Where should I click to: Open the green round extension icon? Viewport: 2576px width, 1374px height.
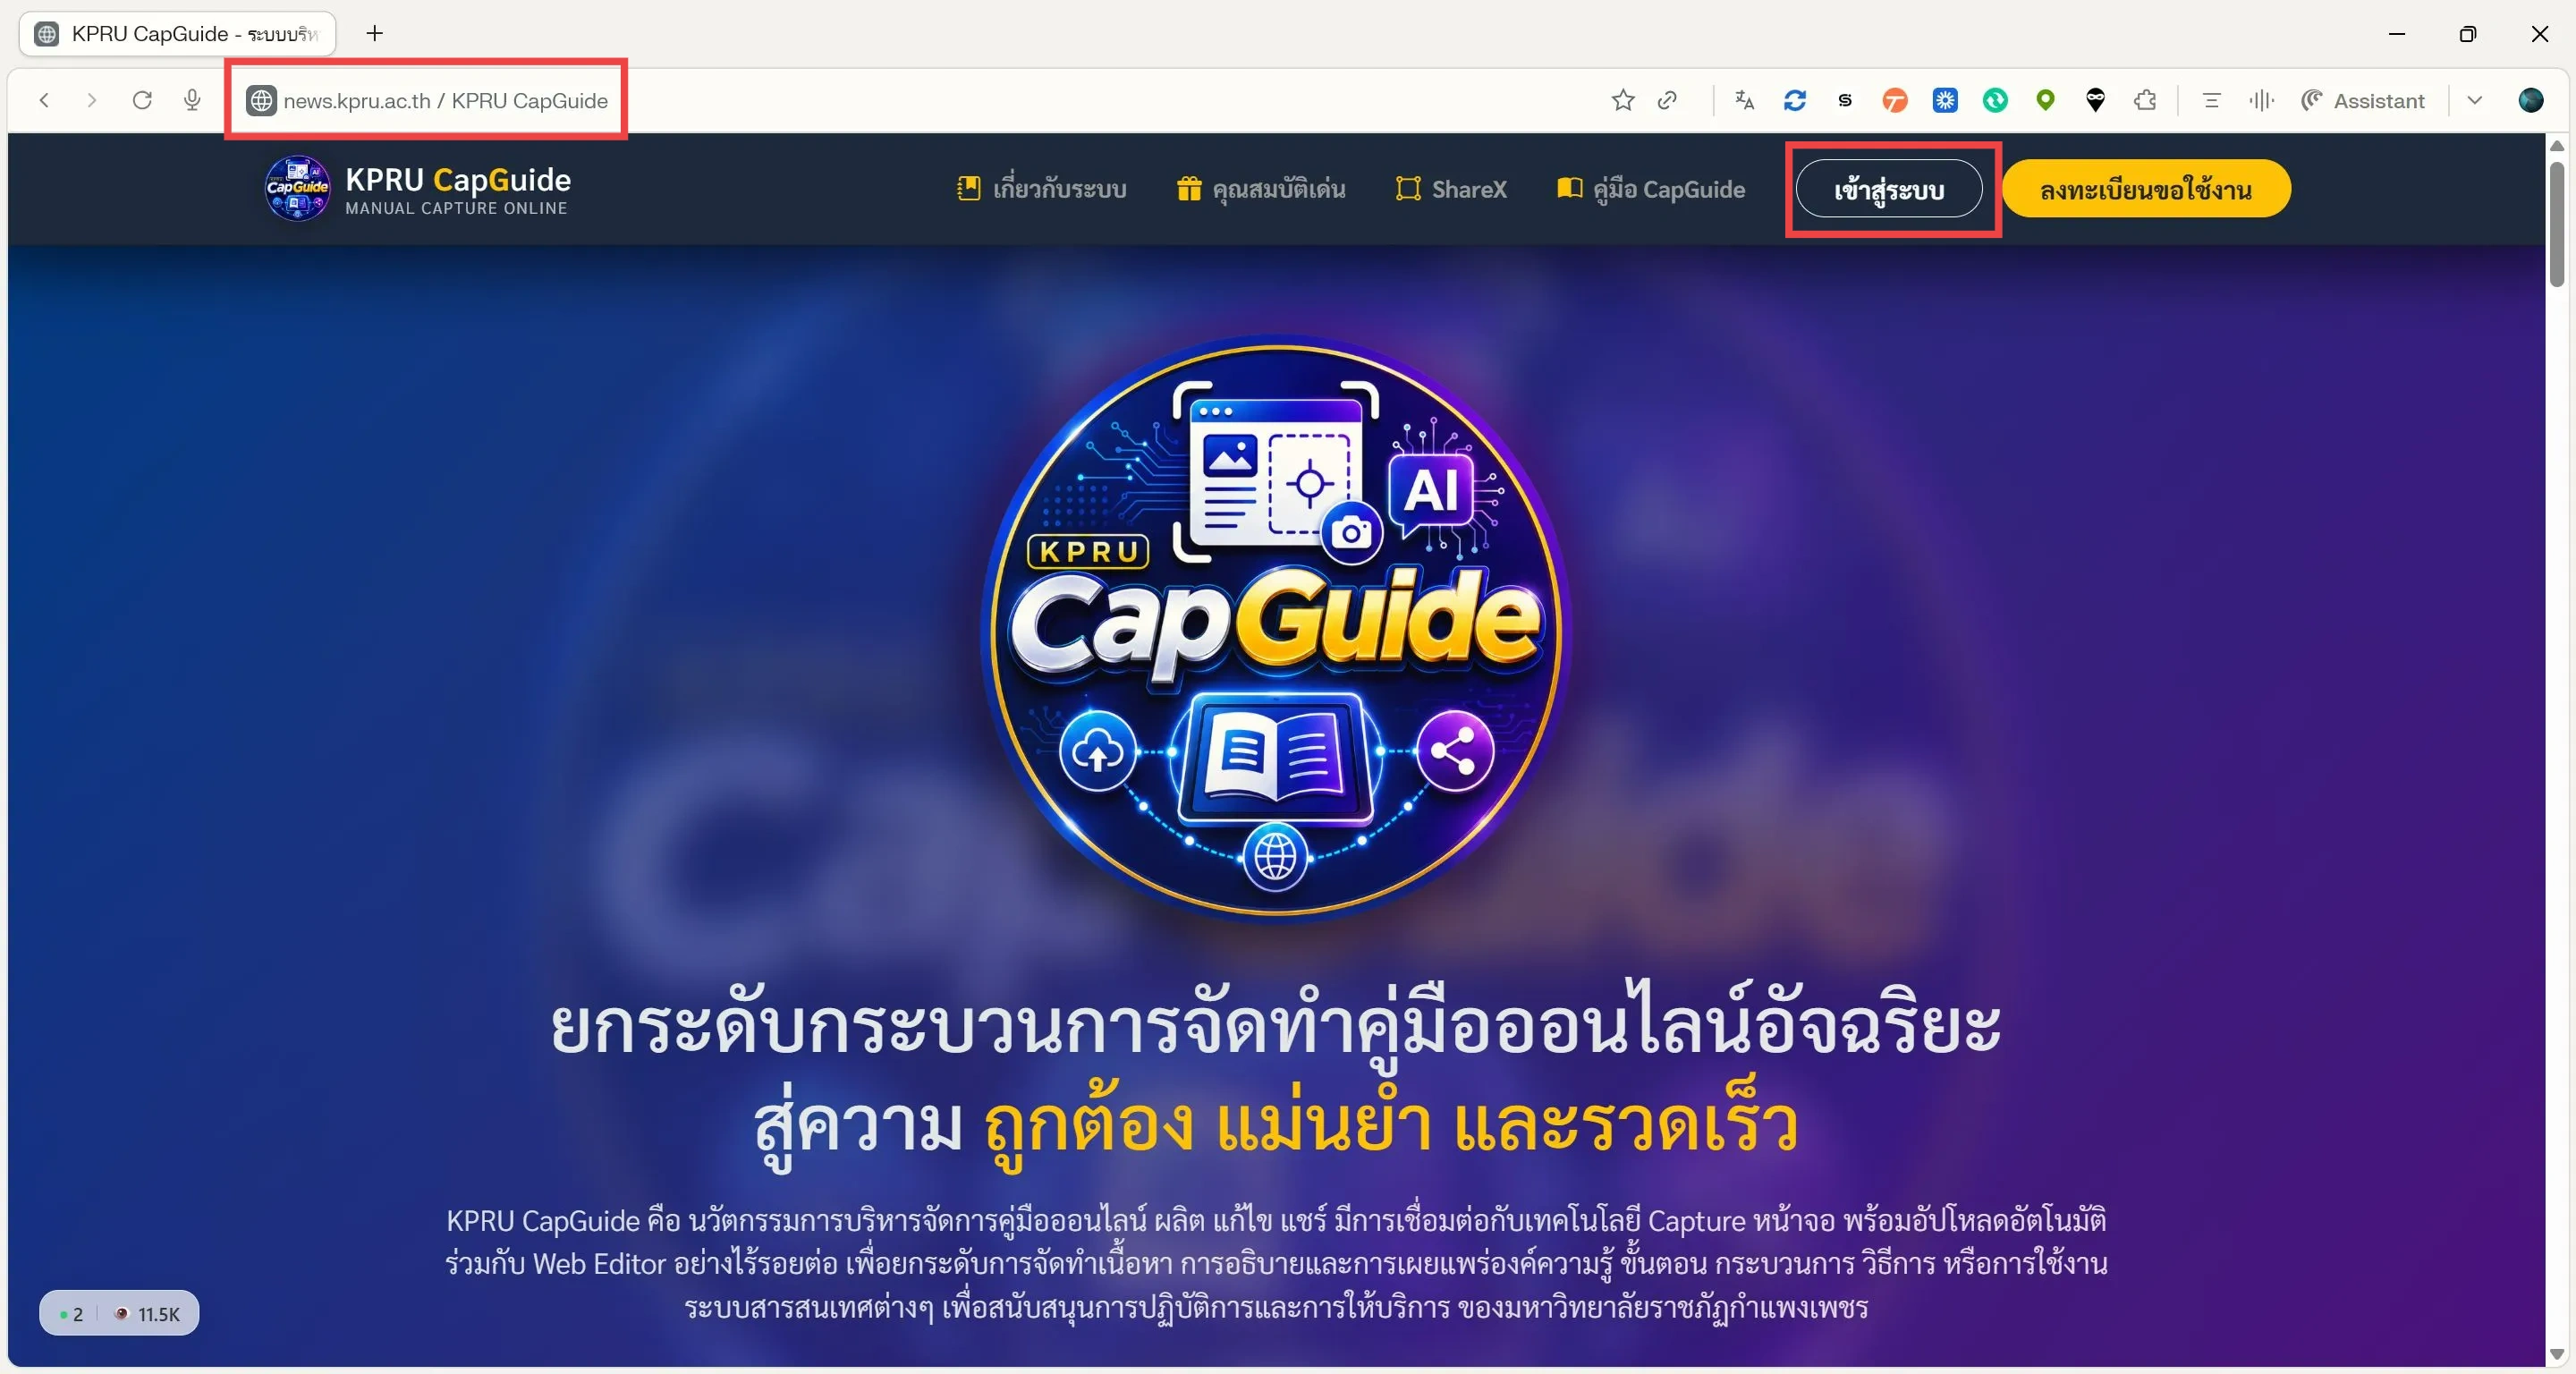(x=1995, y=100)
